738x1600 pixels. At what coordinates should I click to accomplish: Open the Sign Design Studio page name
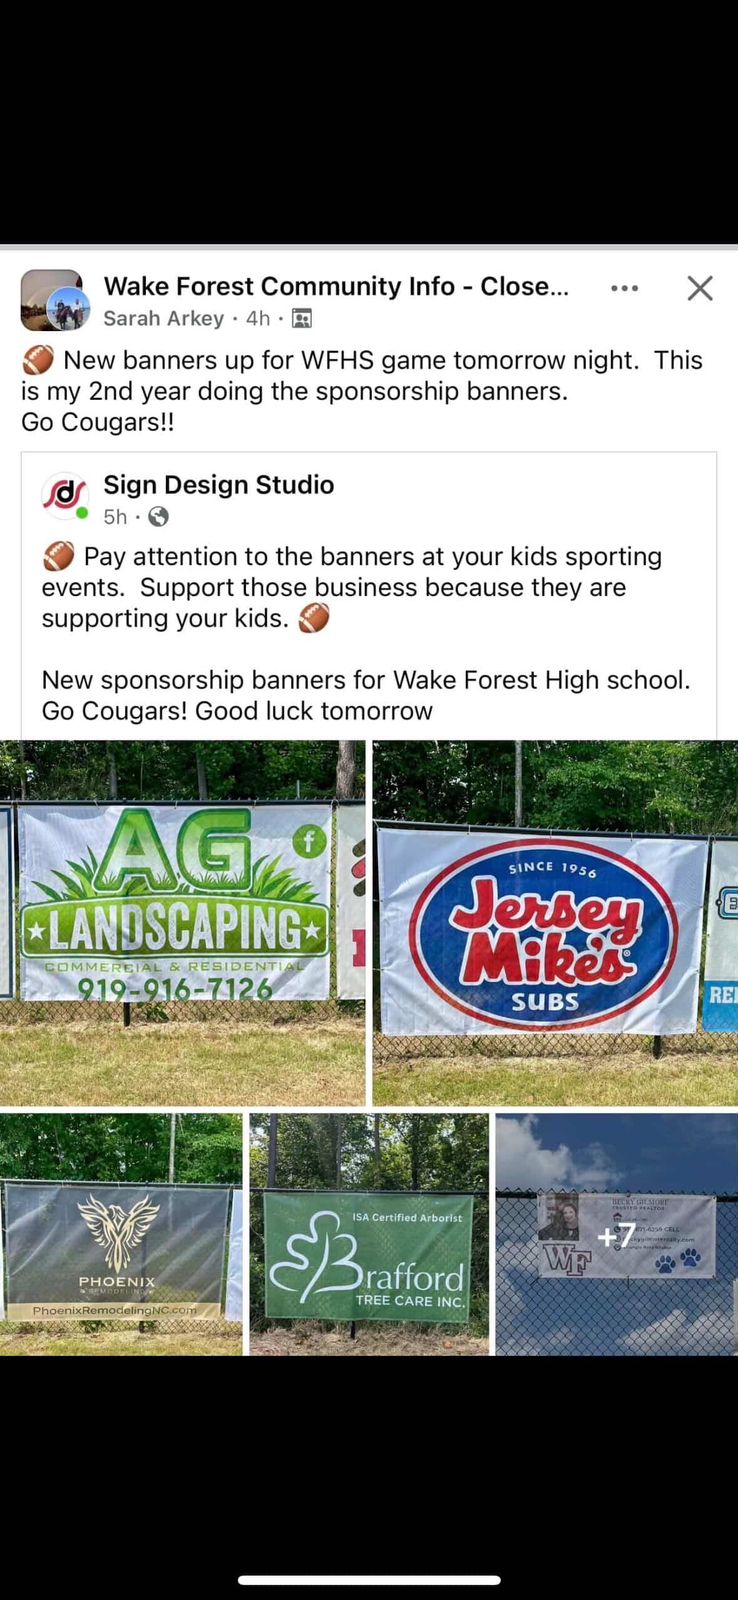tap(219, 485)
